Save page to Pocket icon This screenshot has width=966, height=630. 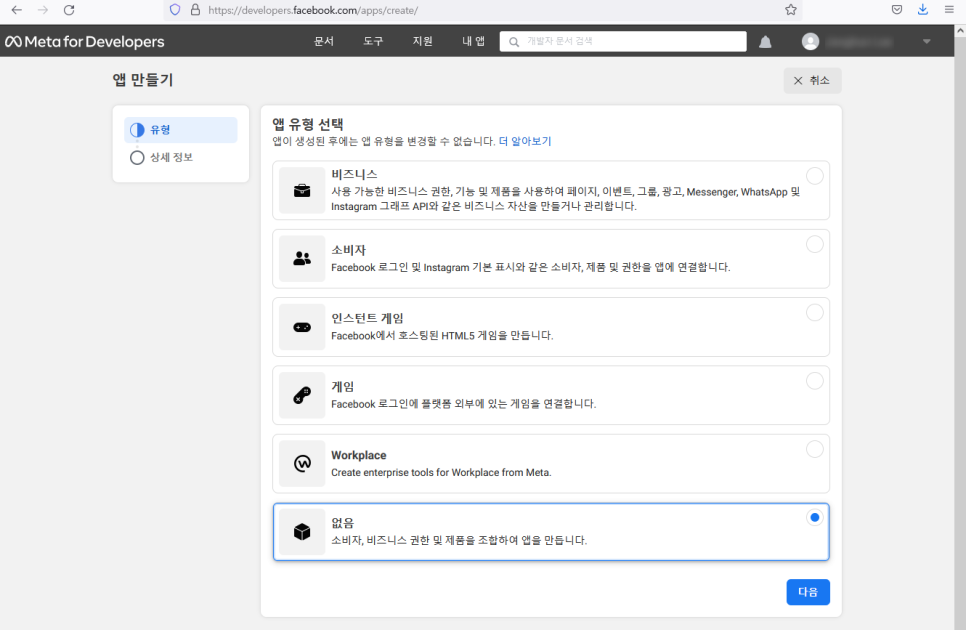pyautogui.click(x=897, y=10)
